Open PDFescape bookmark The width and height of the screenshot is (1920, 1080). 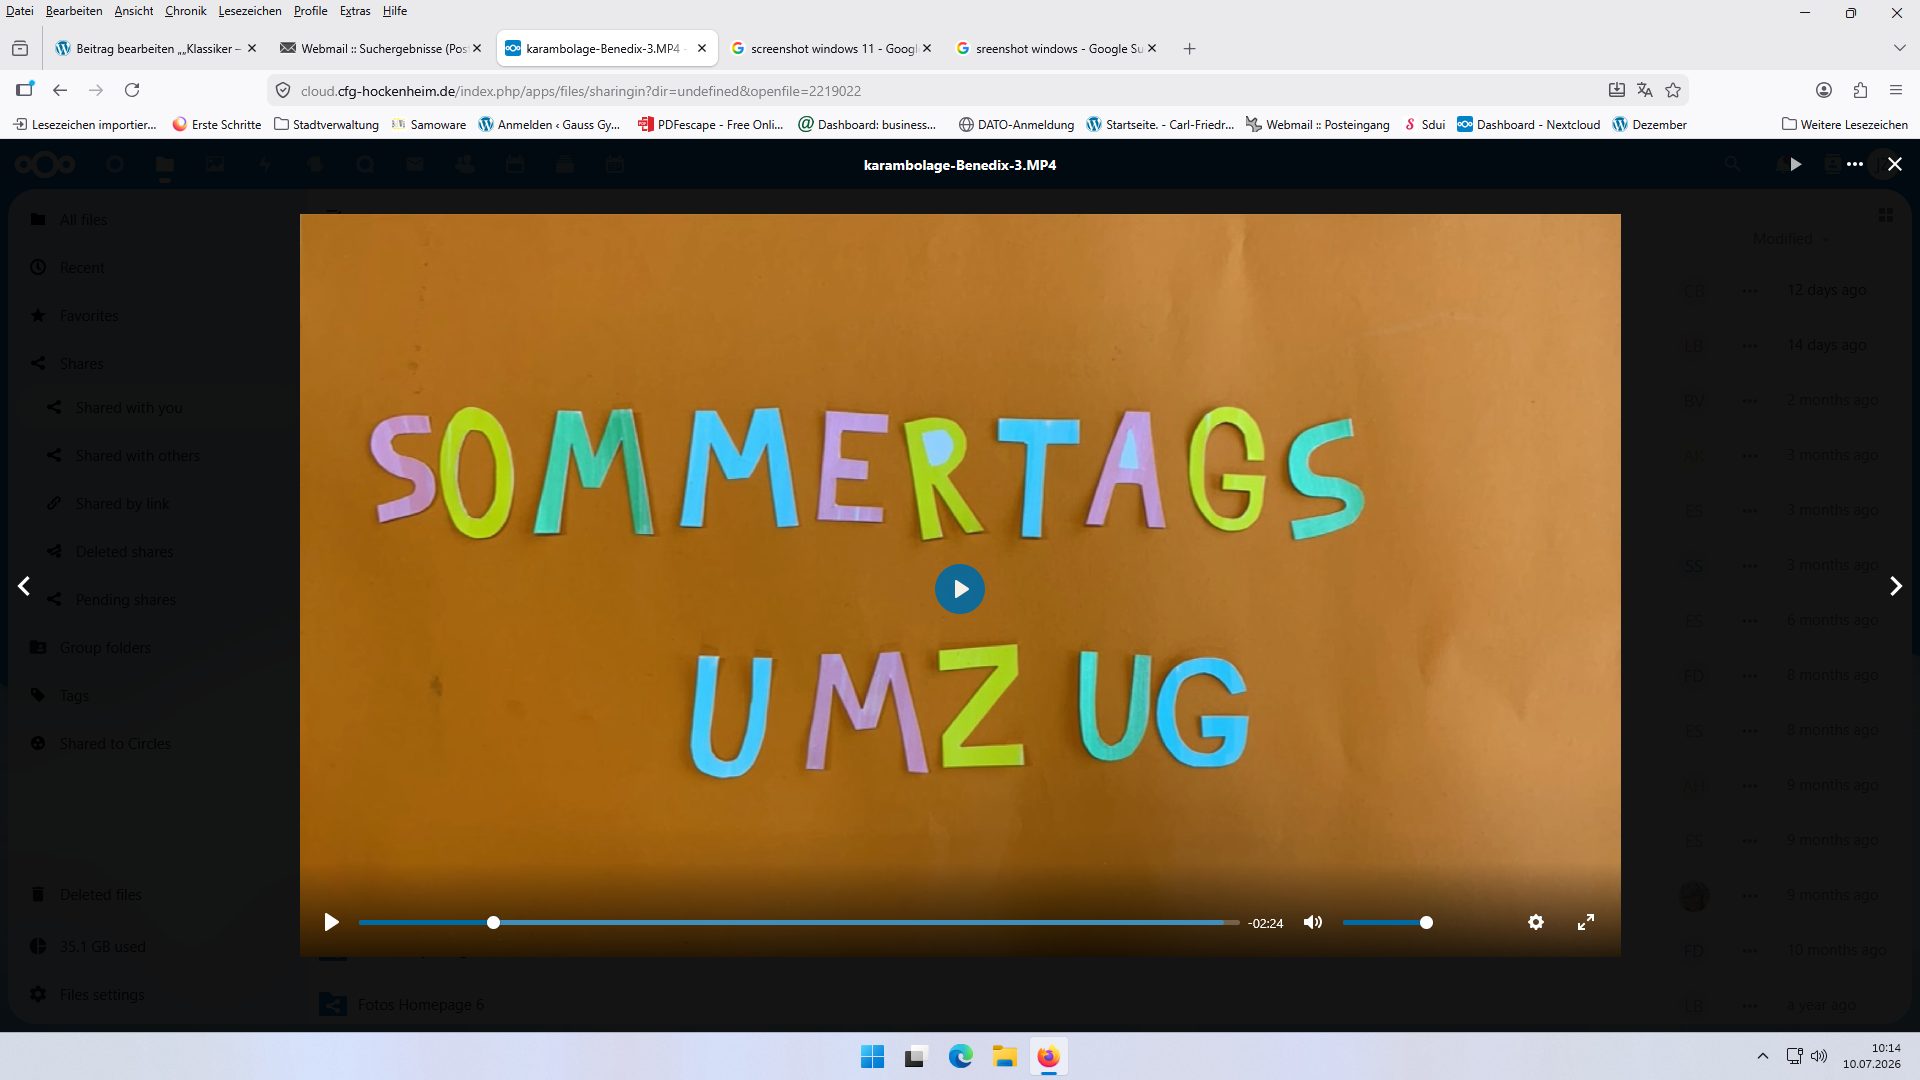[x=711, y=124]
